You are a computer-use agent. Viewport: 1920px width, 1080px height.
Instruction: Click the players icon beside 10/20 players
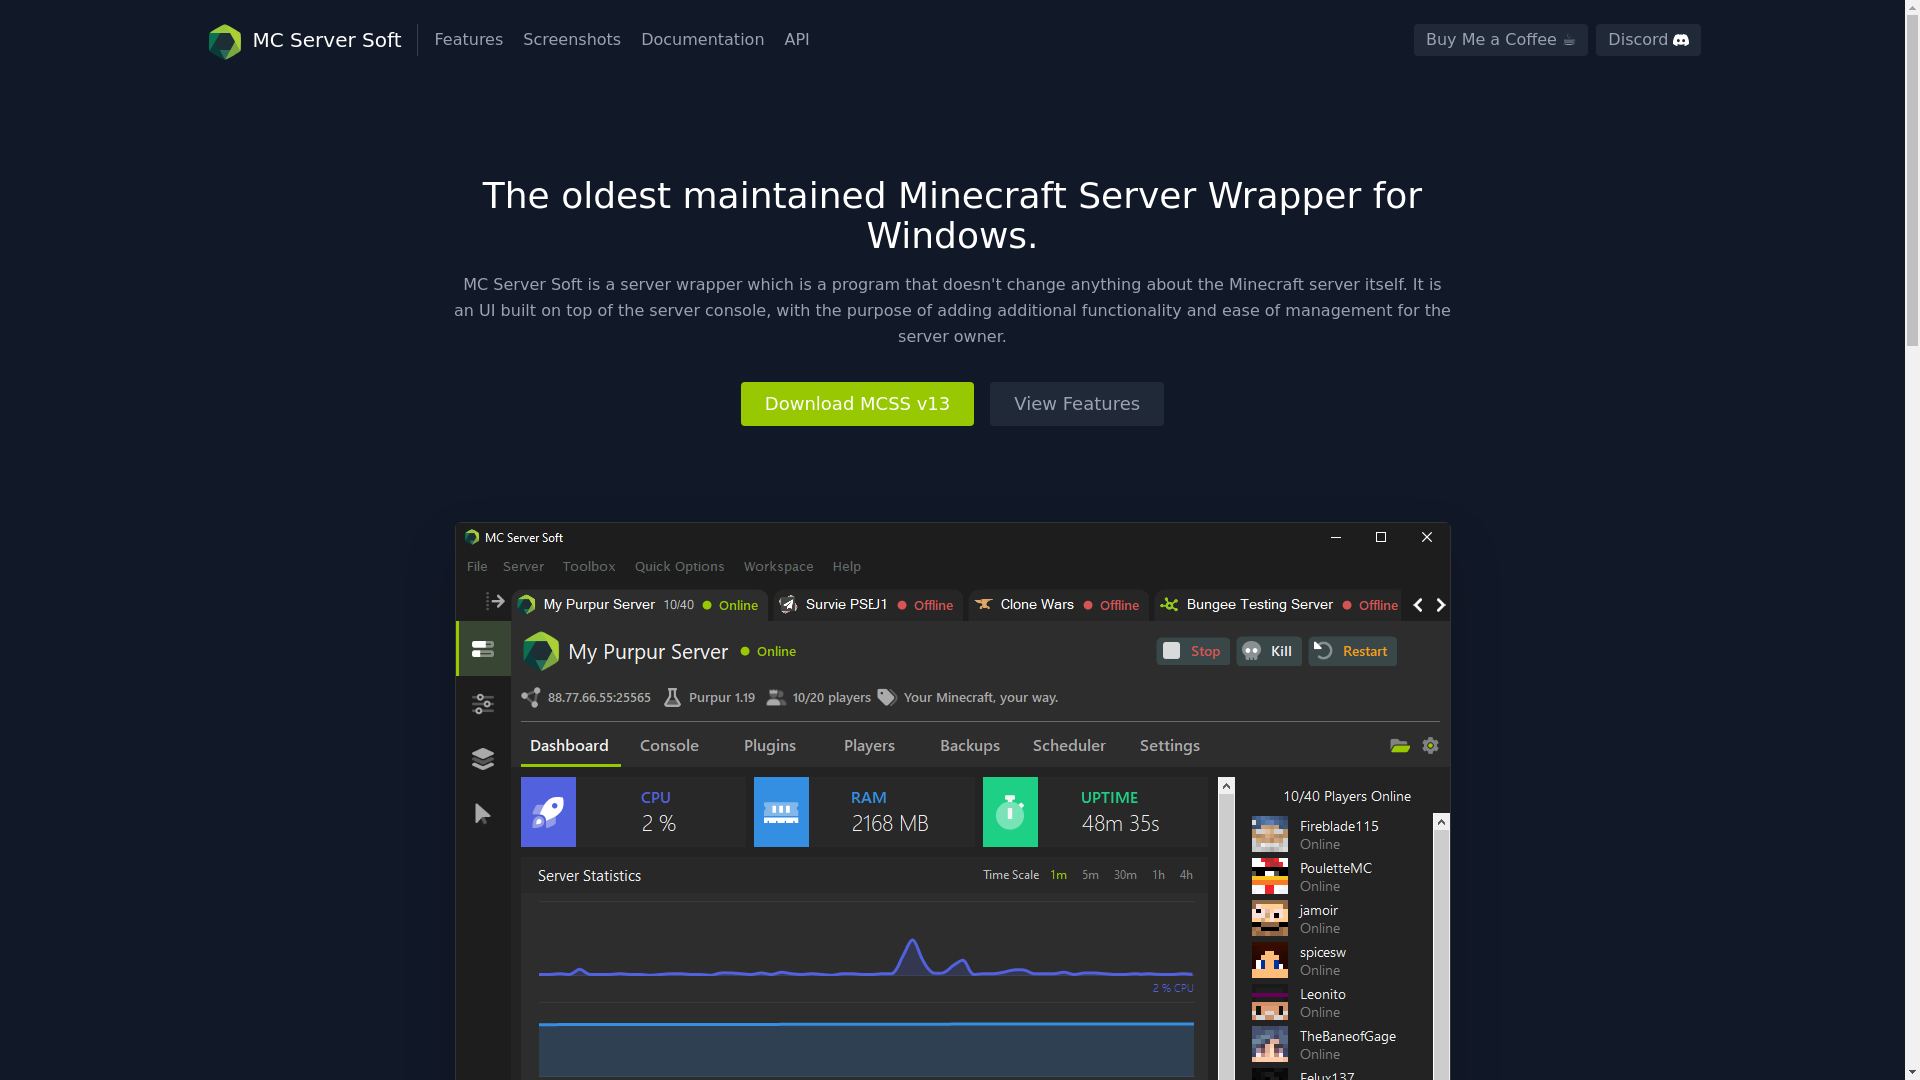tap(776, 697)
